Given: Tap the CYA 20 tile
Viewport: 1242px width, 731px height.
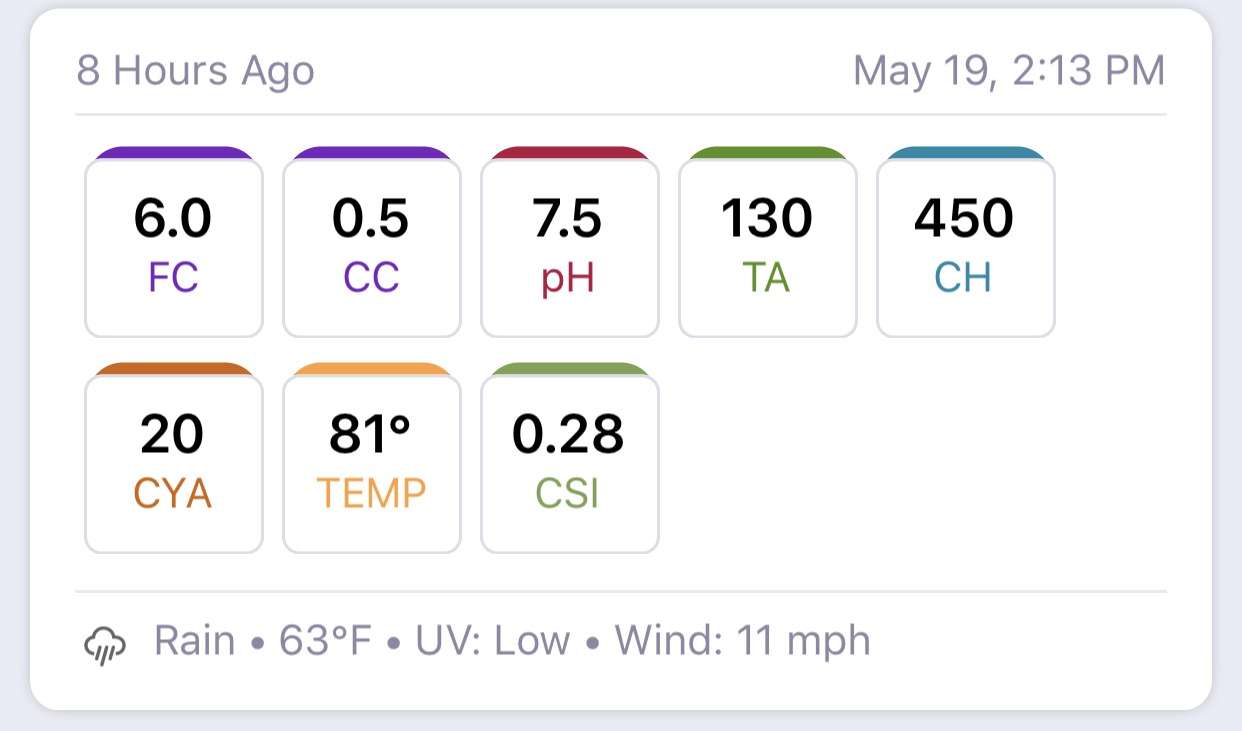Looking at the screenshot, I should (x=174, y=464).
